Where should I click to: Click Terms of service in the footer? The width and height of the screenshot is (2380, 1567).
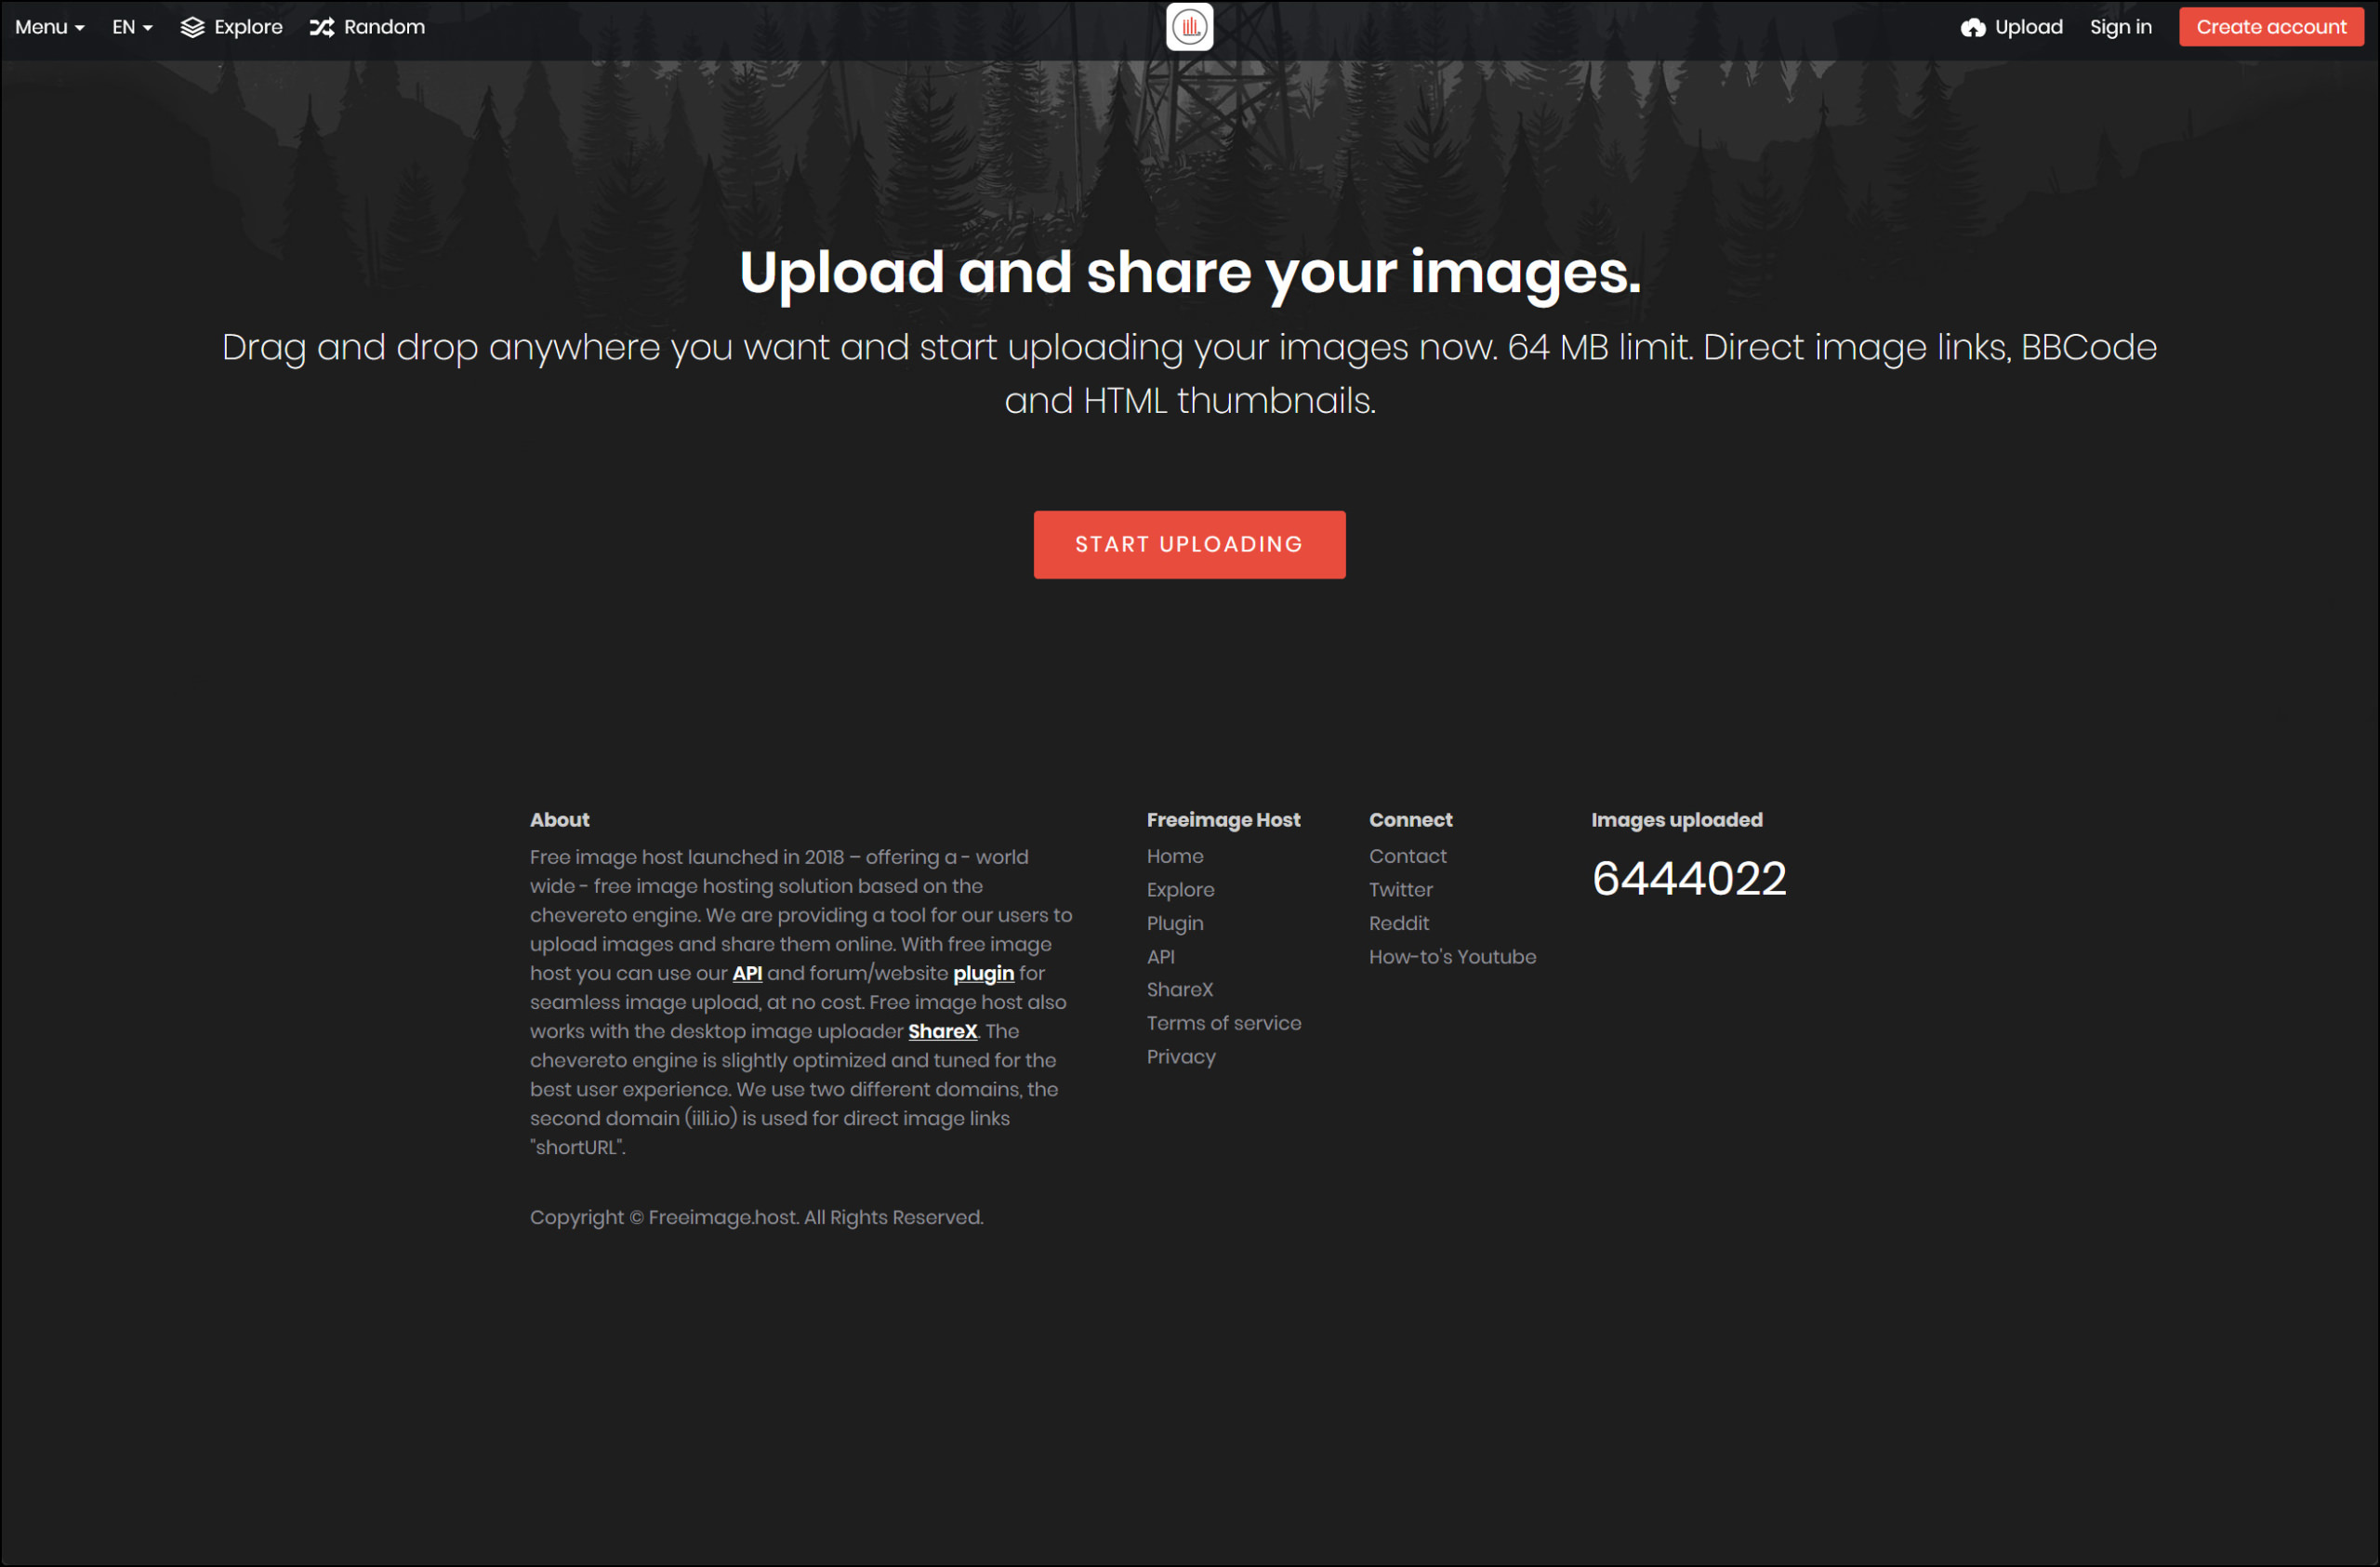(x=1224, y=1022)
